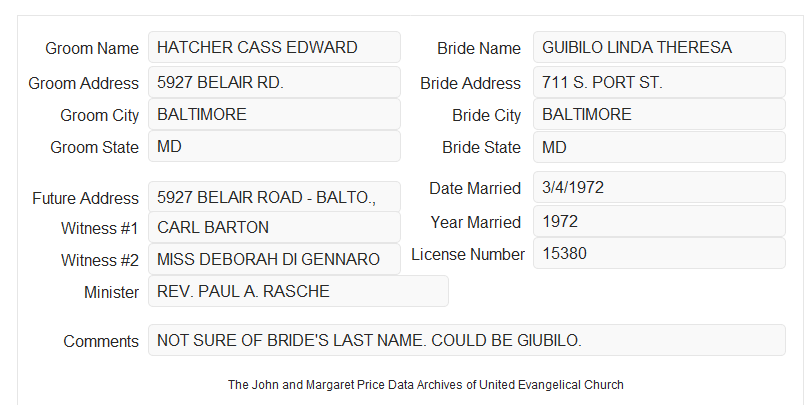
Task: Click the Bride Name field
Action: 659,47
